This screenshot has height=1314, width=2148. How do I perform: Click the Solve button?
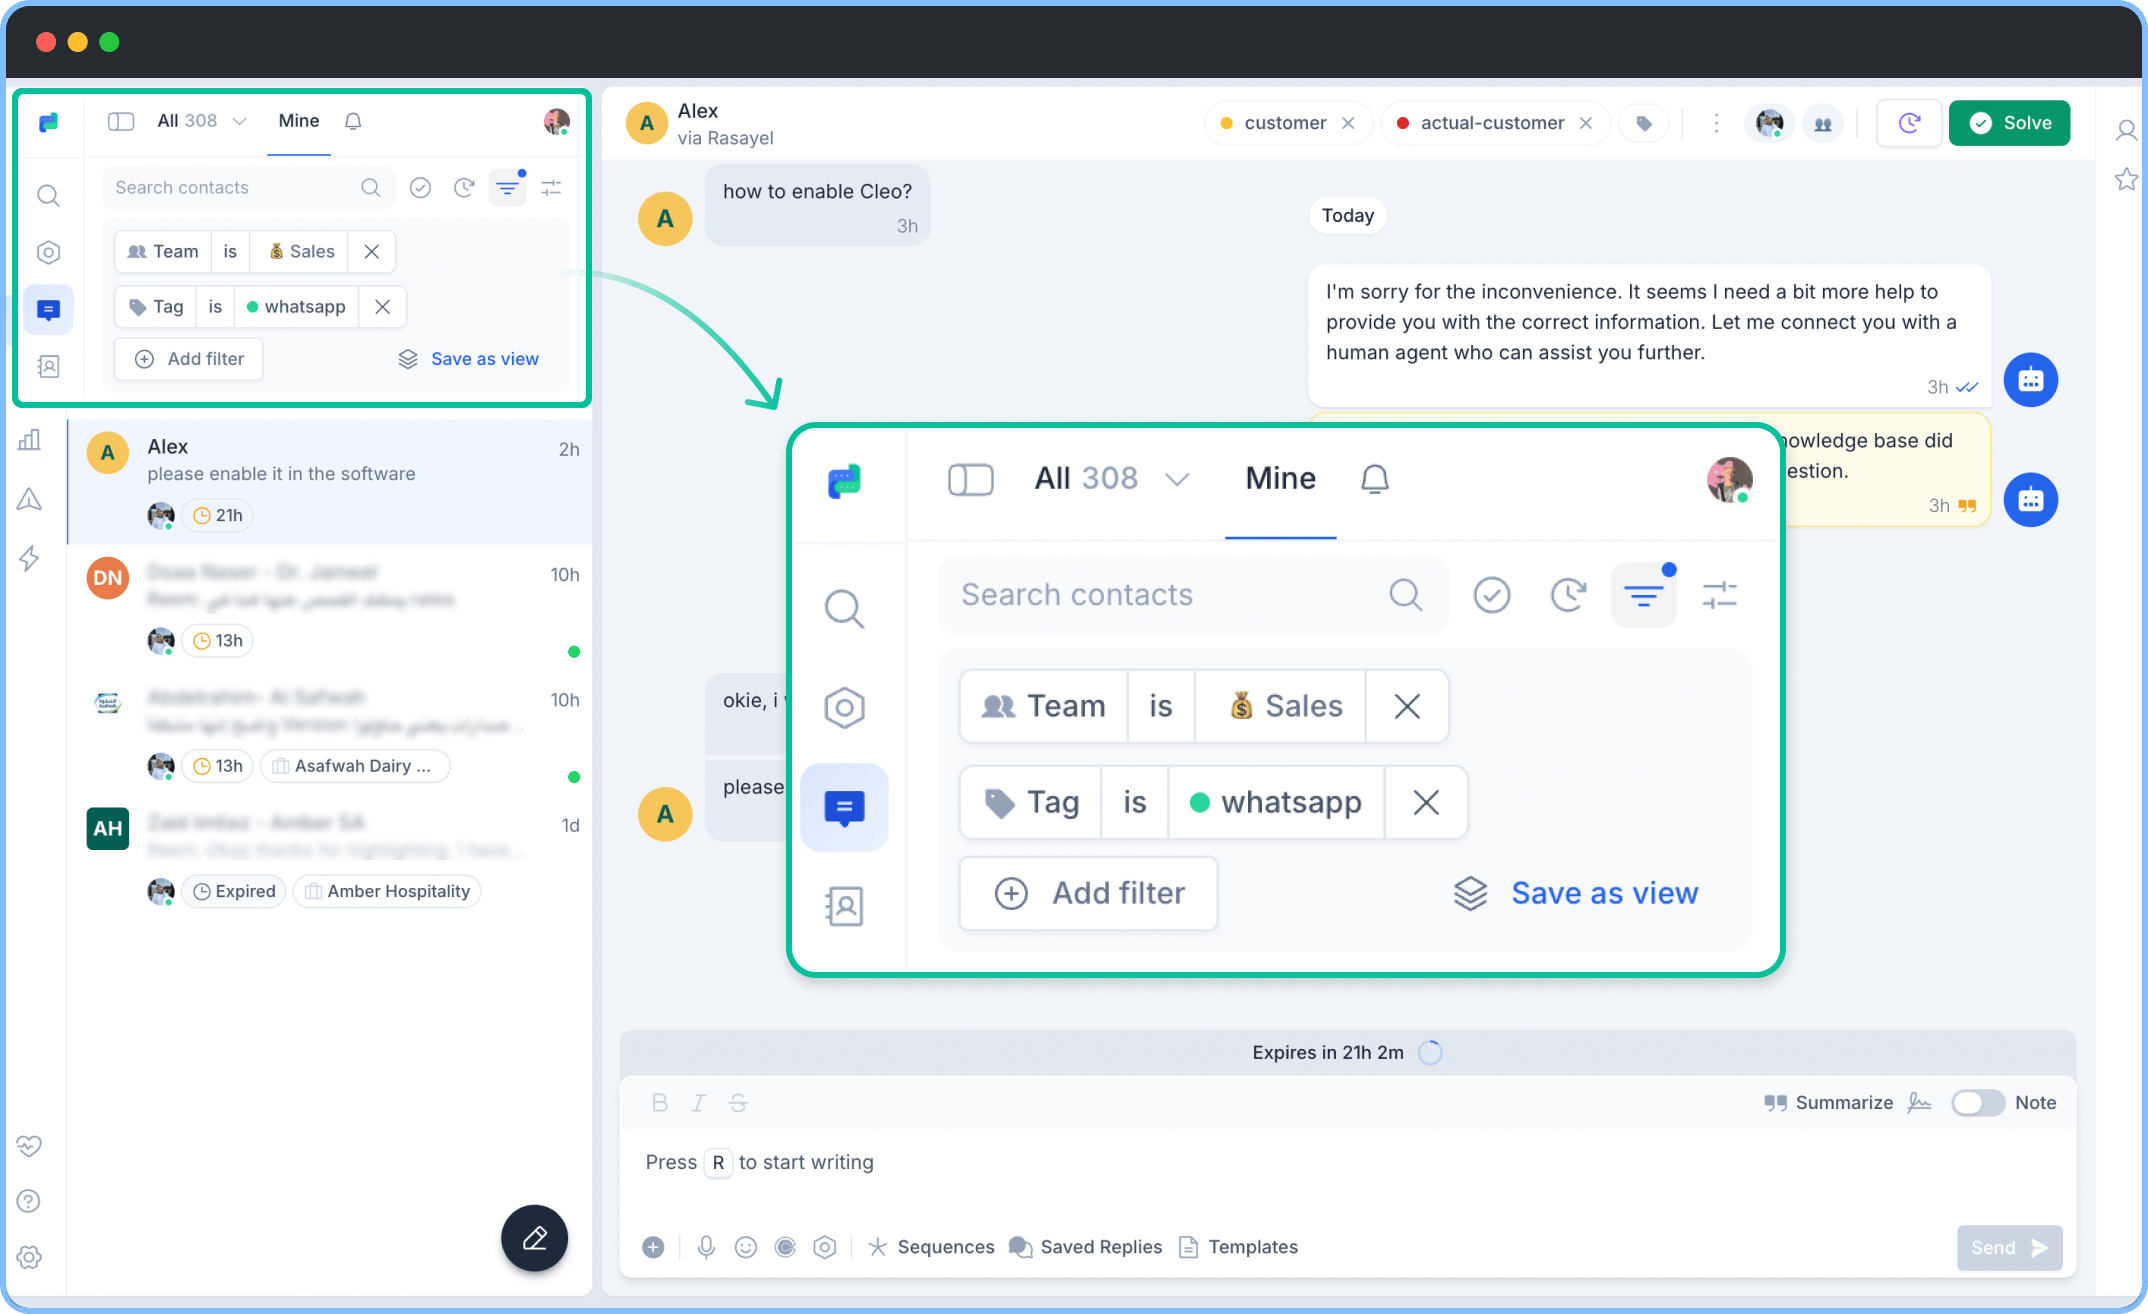[x=2009, y=123]
